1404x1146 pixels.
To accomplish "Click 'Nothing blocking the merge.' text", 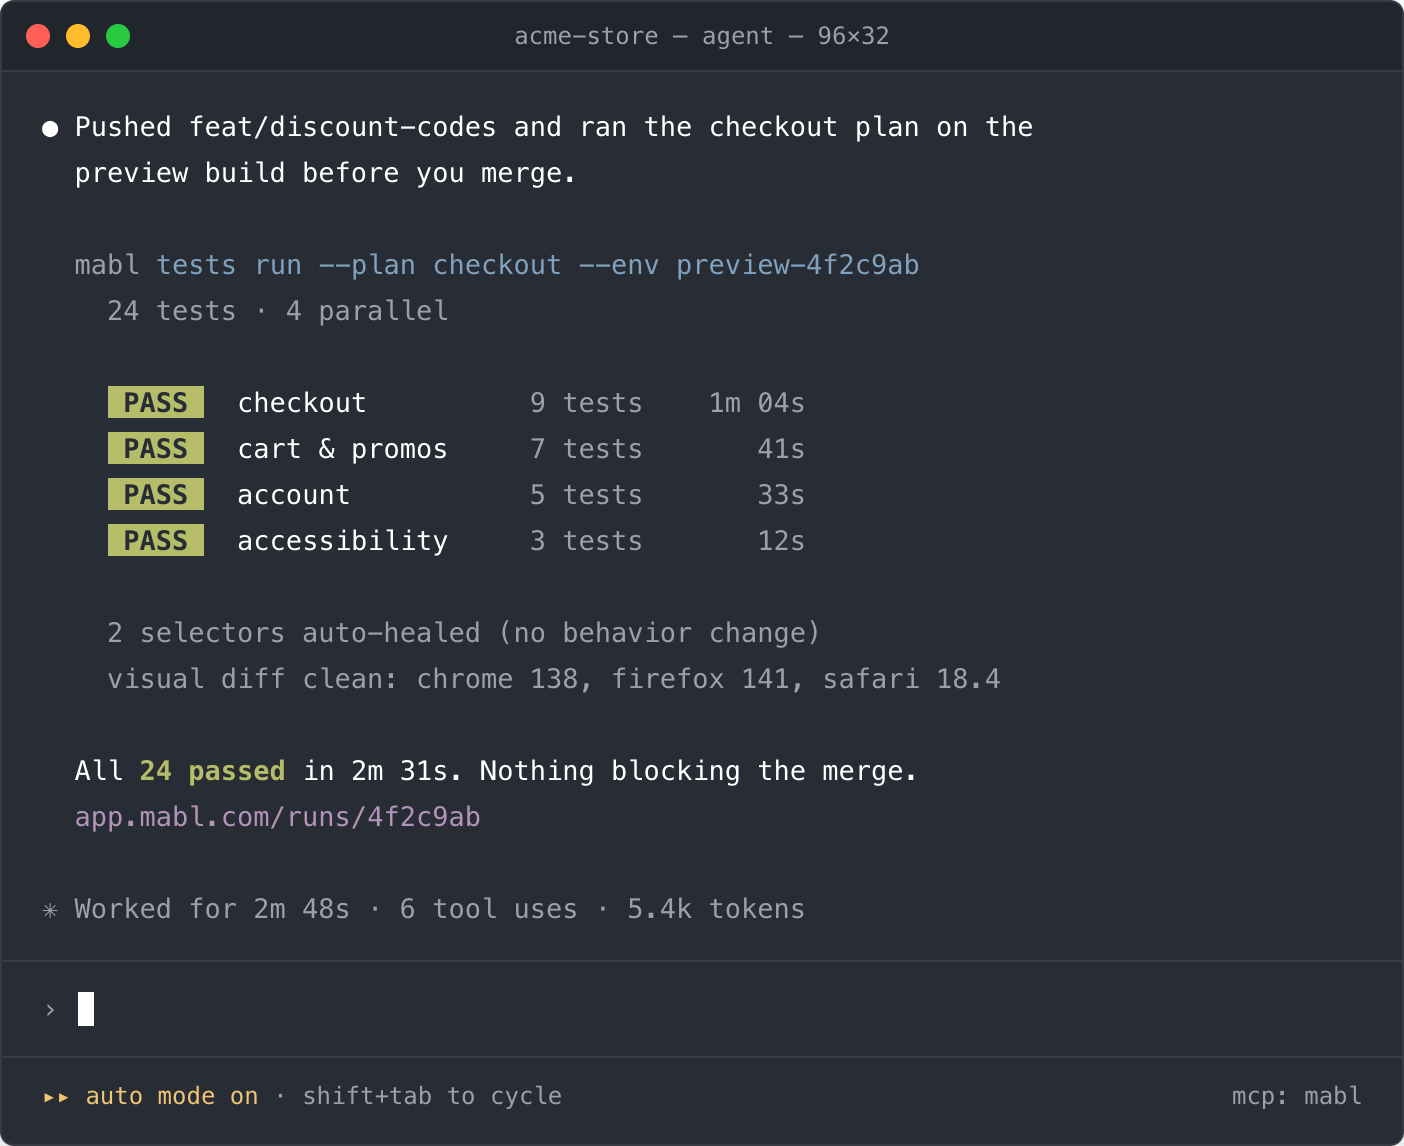I will tap(698, 771).
